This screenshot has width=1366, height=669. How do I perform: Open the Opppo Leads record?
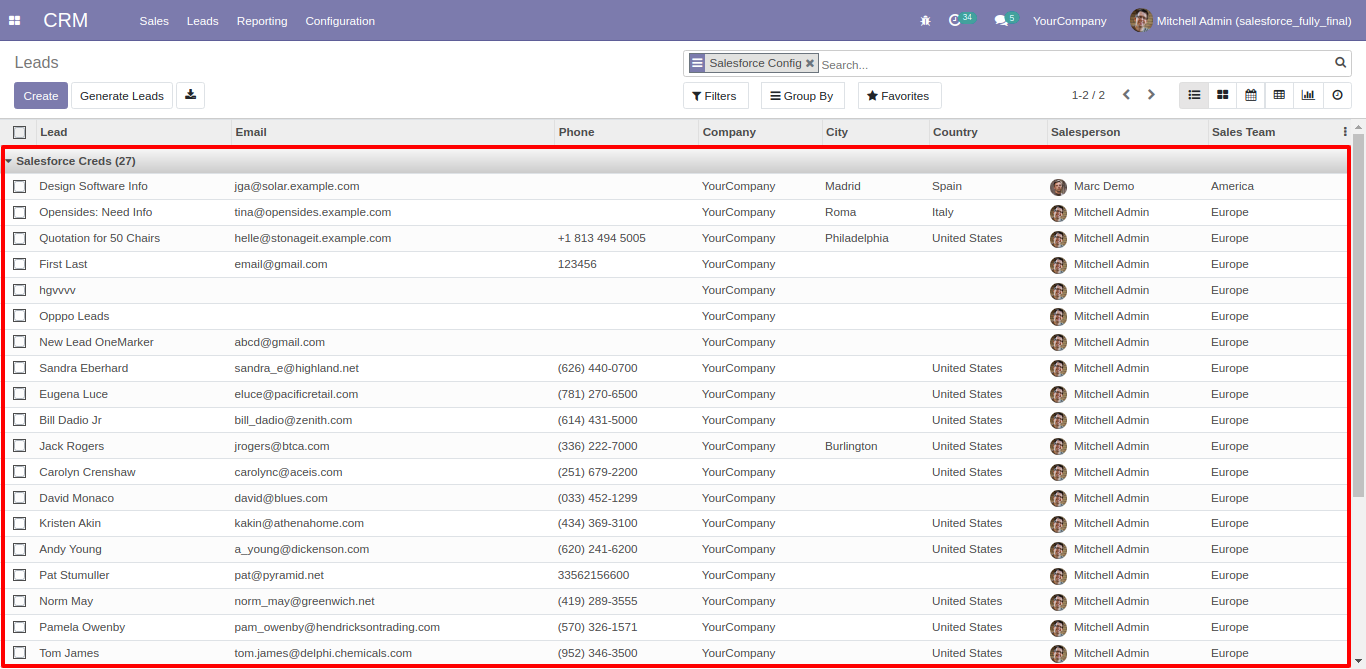pyautogui.click(x=74, y=316)
